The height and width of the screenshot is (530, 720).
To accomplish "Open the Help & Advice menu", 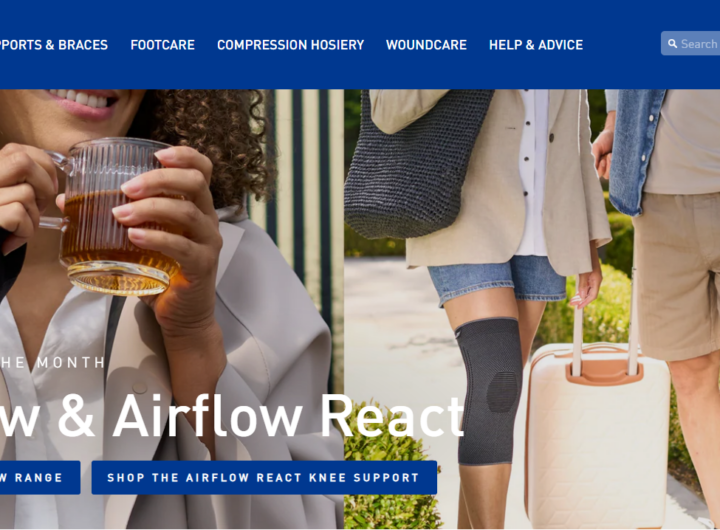I will pos(536,45).
